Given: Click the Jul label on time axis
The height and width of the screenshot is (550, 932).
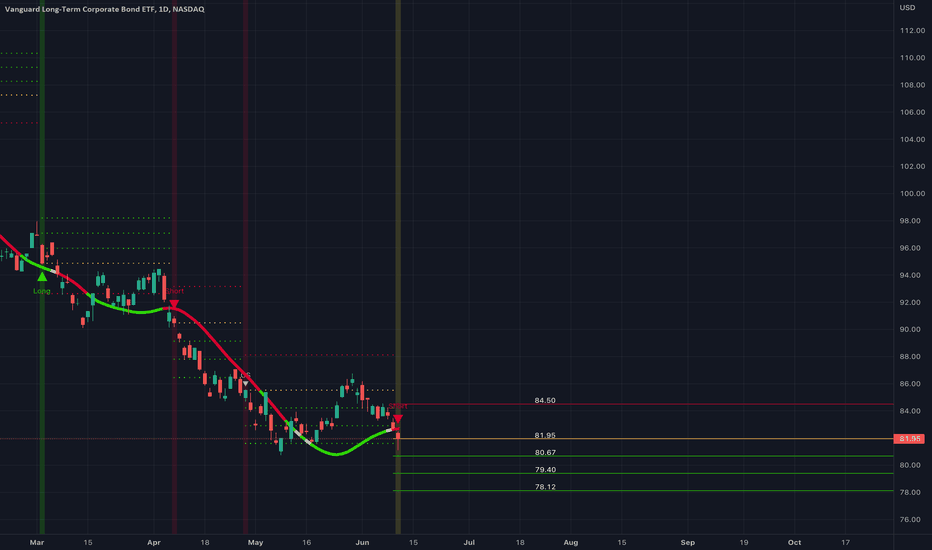Looking at the screenshot, I should (469, 542).
